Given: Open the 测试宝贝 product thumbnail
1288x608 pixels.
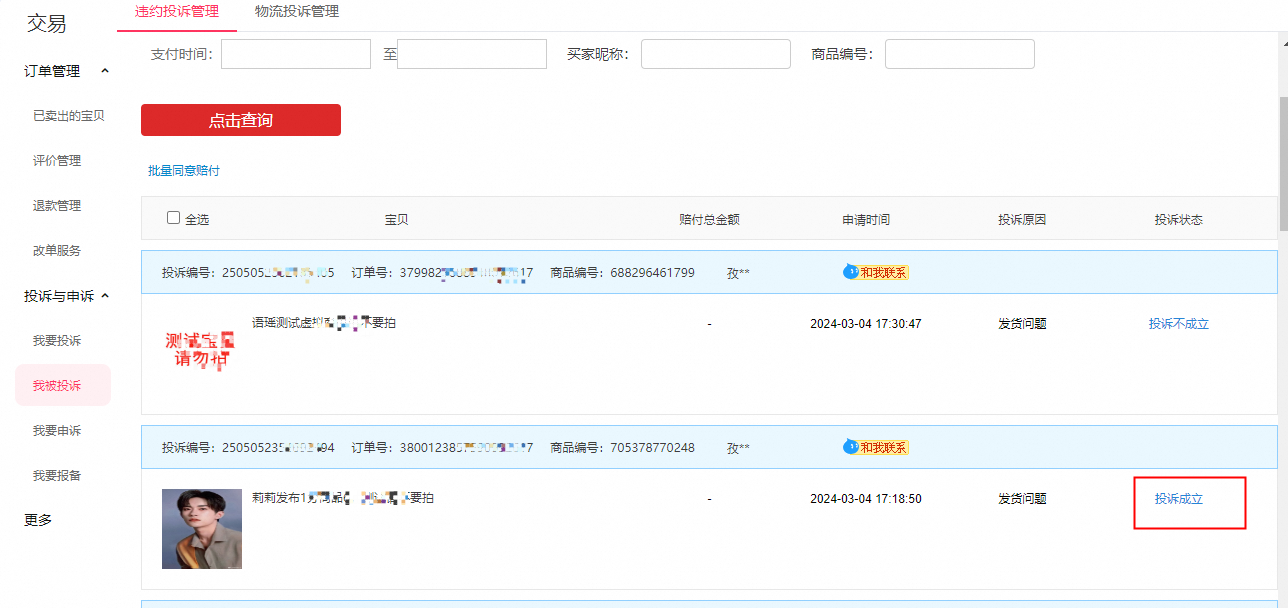Looking at the screenshot, I should (x=202, y=349).
